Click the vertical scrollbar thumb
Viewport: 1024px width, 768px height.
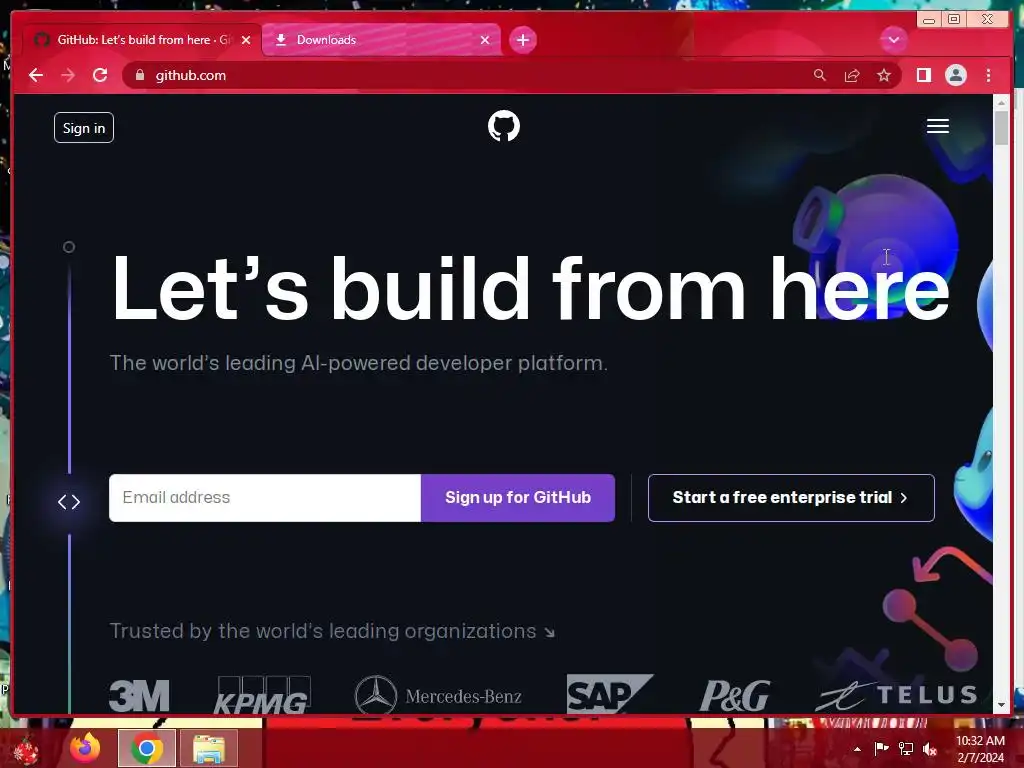tap(1001, 128)
